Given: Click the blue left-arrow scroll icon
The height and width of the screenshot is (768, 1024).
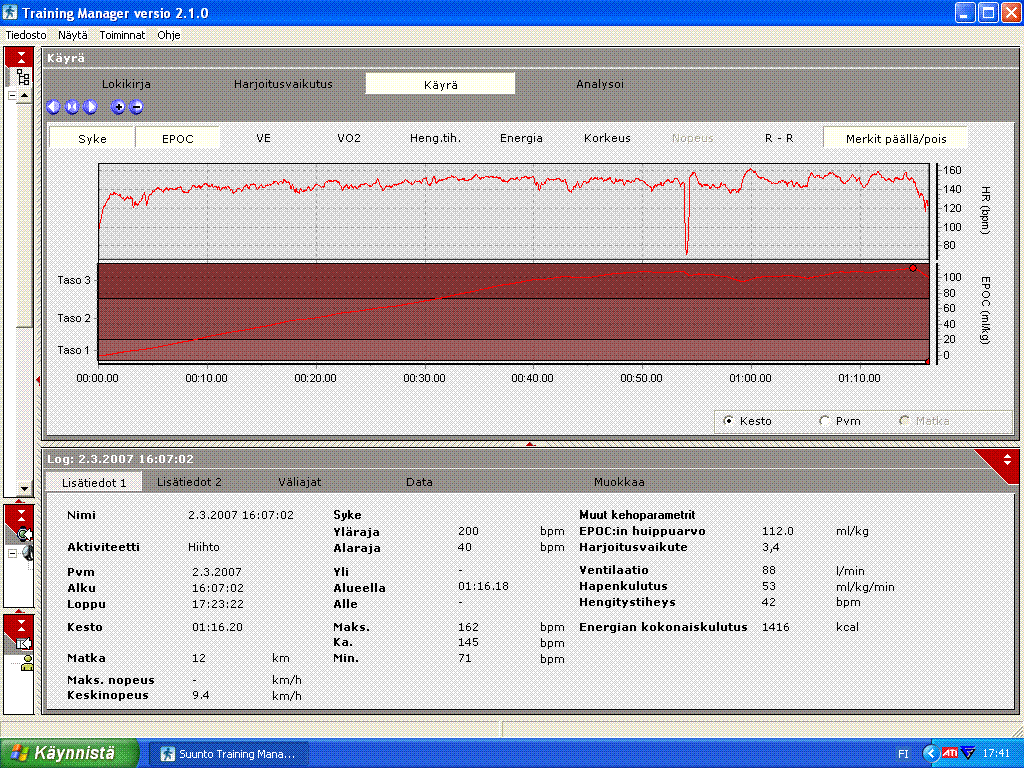Looking at the screenshot, I should 53,107.
